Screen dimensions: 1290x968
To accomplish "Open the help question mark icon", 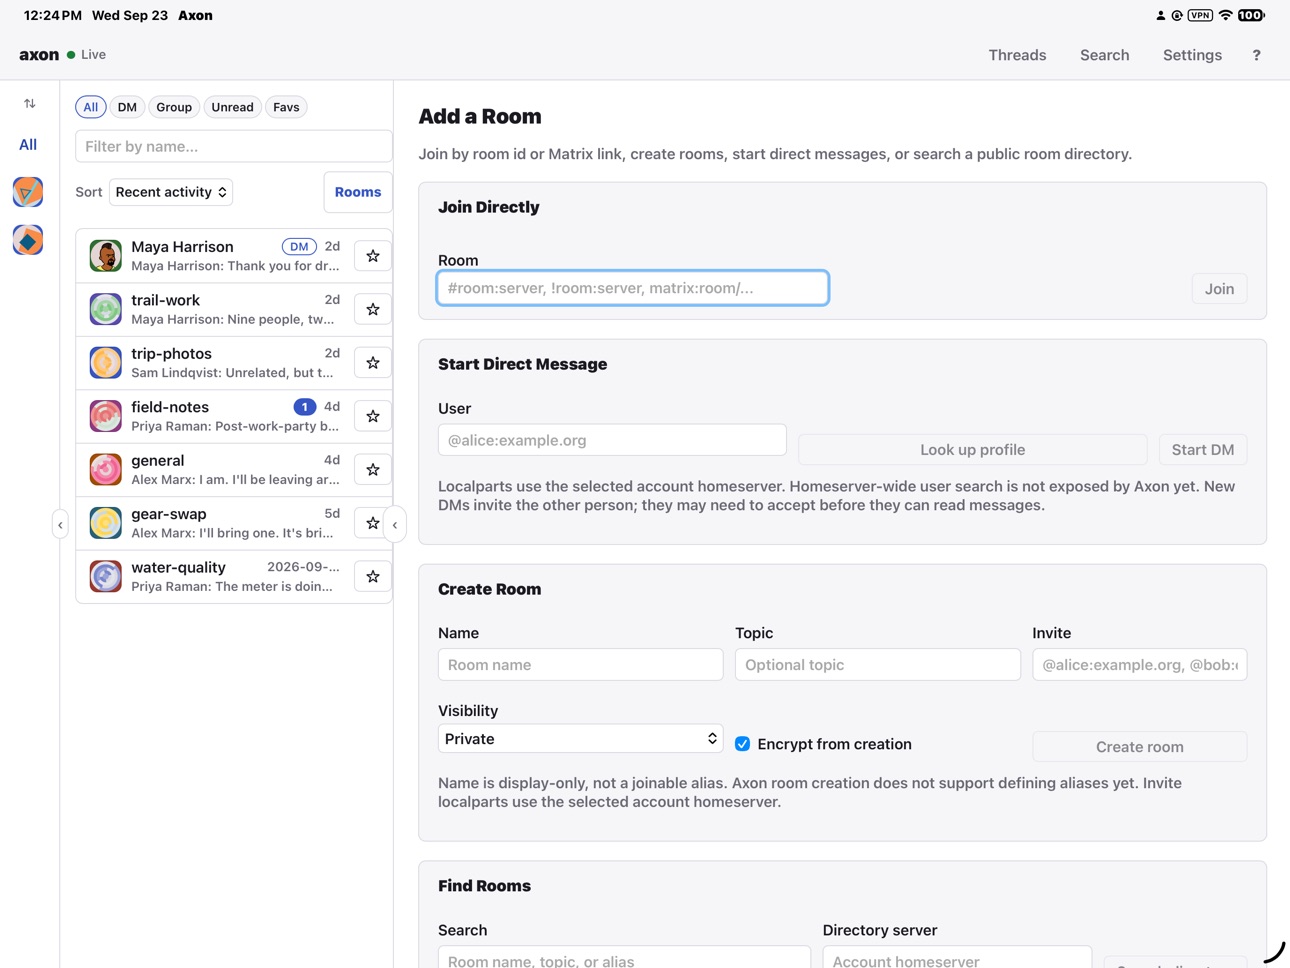I will coord(1256,55).
